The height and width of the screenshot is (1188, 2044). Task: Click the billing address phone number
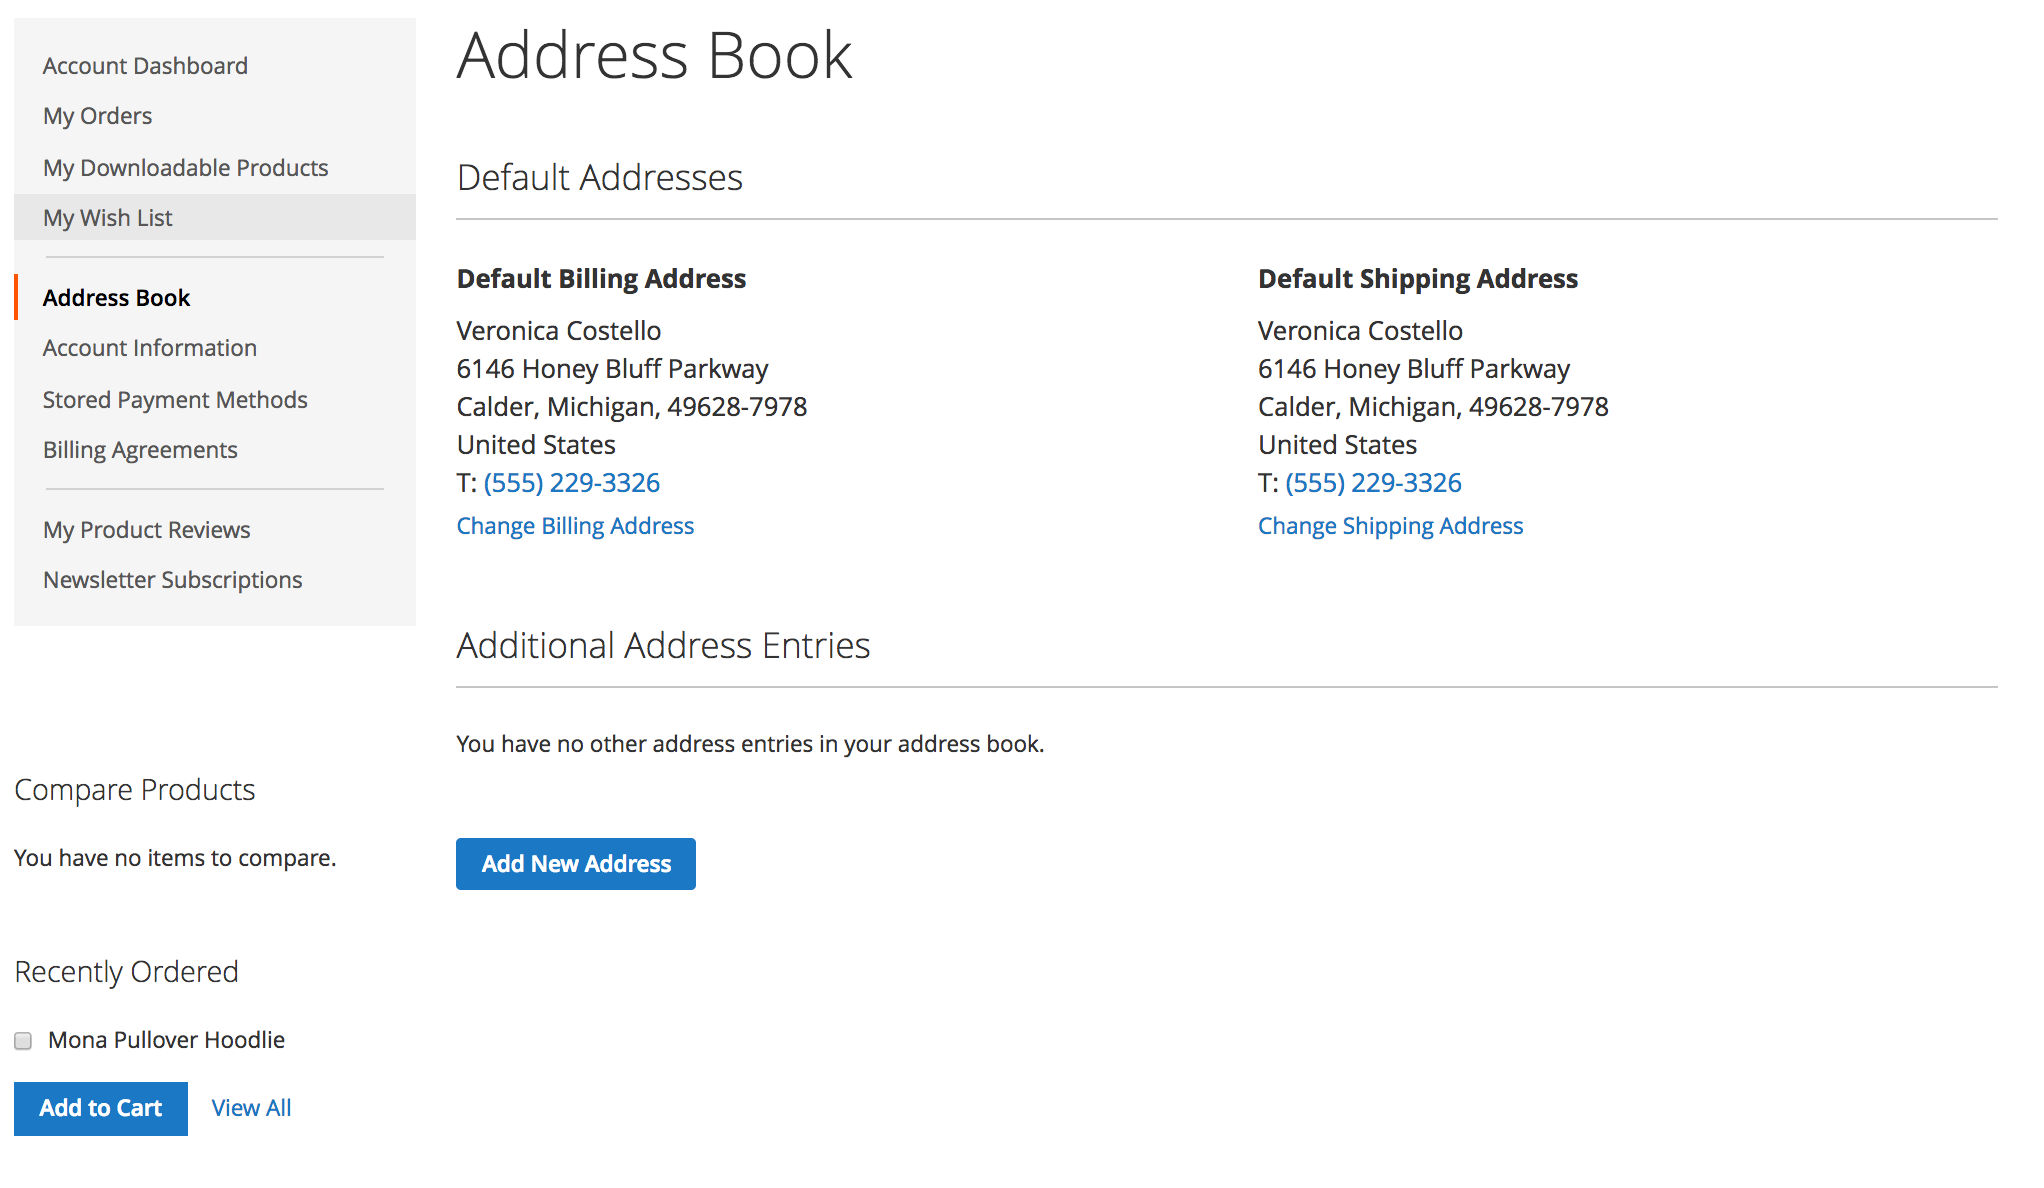coord(572,482)
